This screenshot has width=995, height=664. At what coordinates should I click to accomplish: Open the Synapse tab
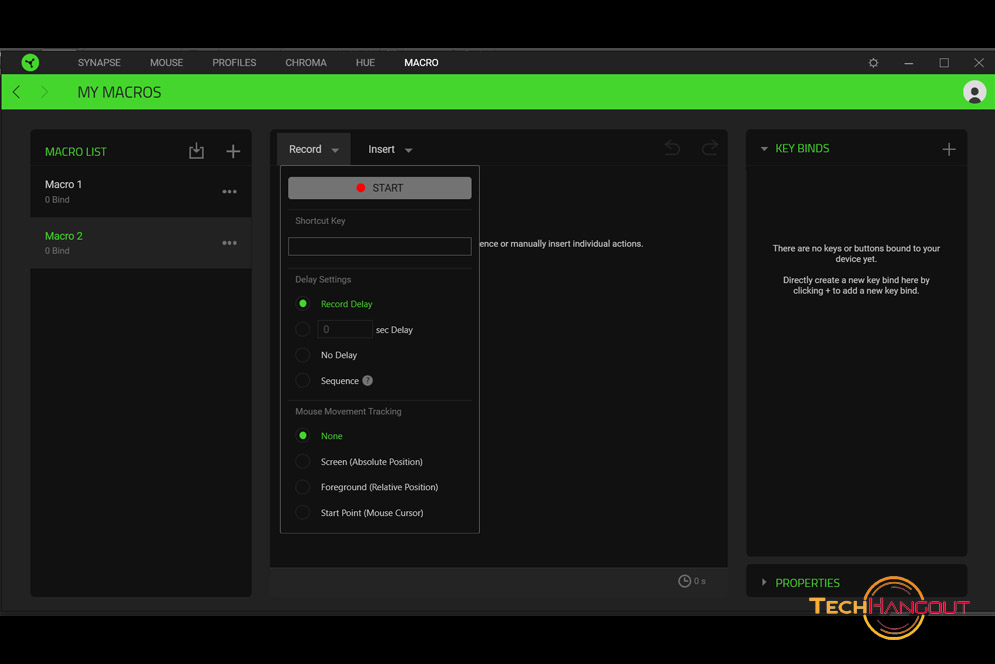pyautogui.click(x=99, y=63)
